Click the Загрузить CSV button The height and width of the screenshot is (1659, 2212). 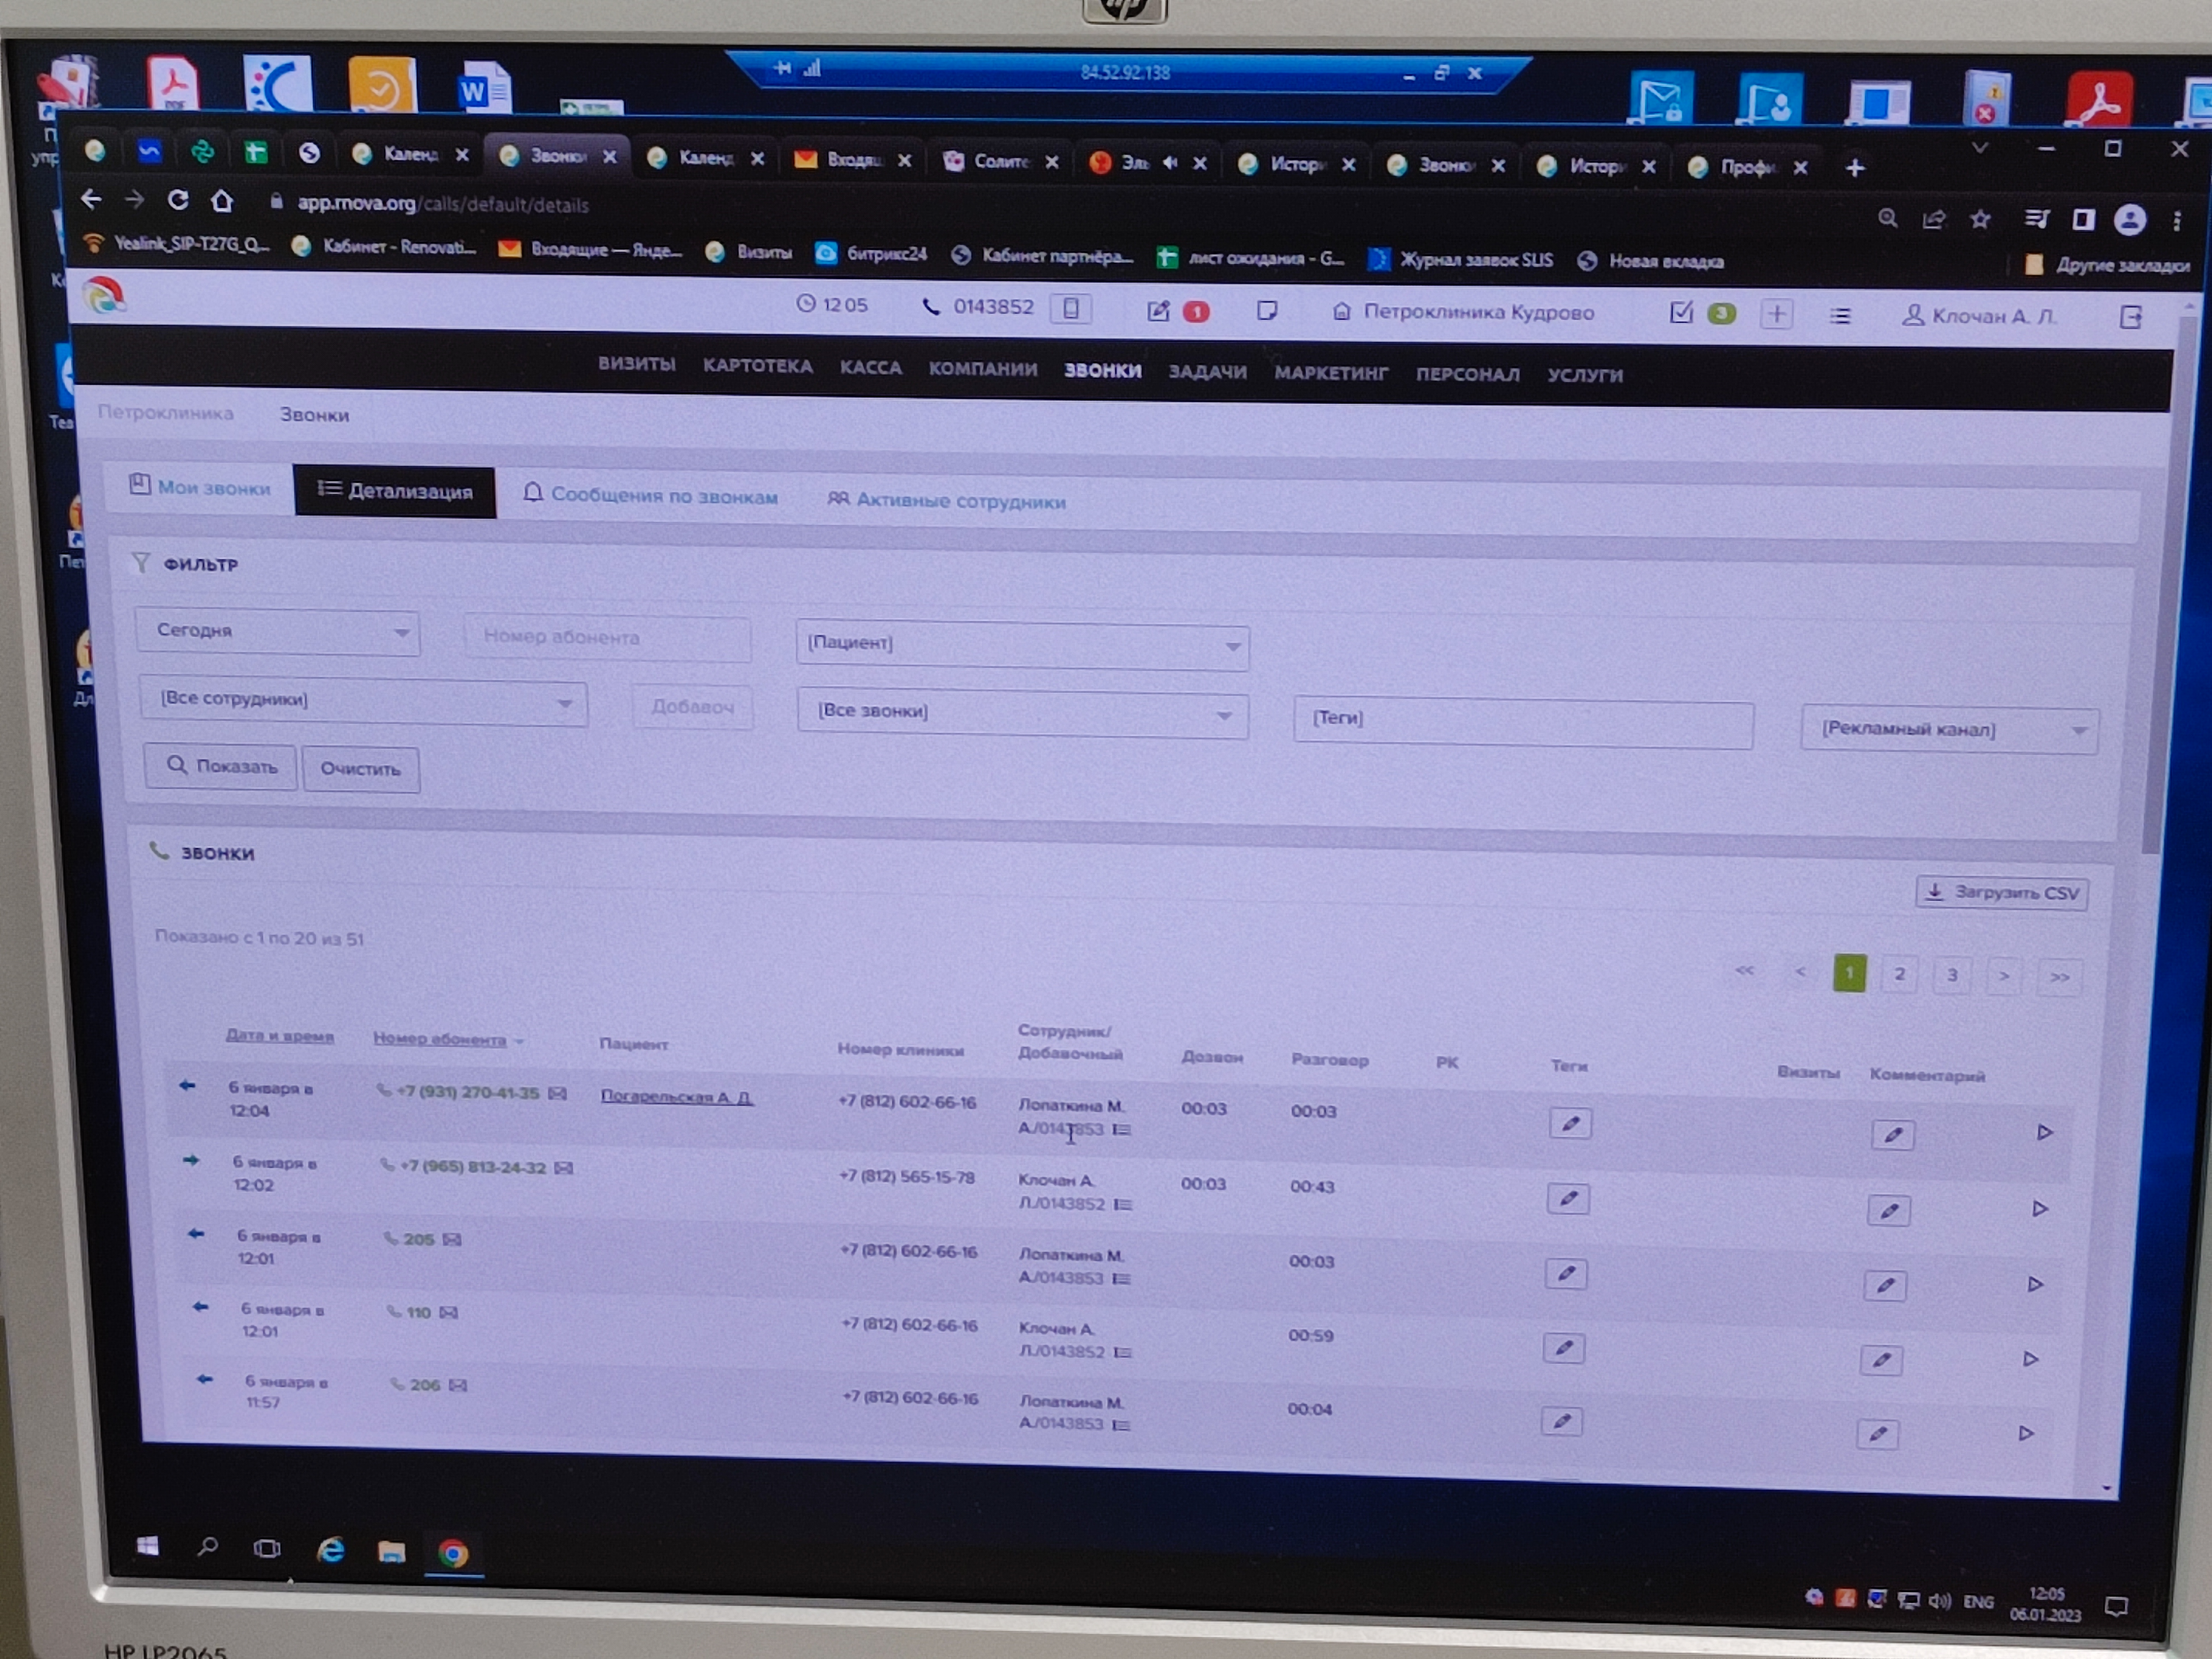pyautogui.click(x=2002, y=892)
